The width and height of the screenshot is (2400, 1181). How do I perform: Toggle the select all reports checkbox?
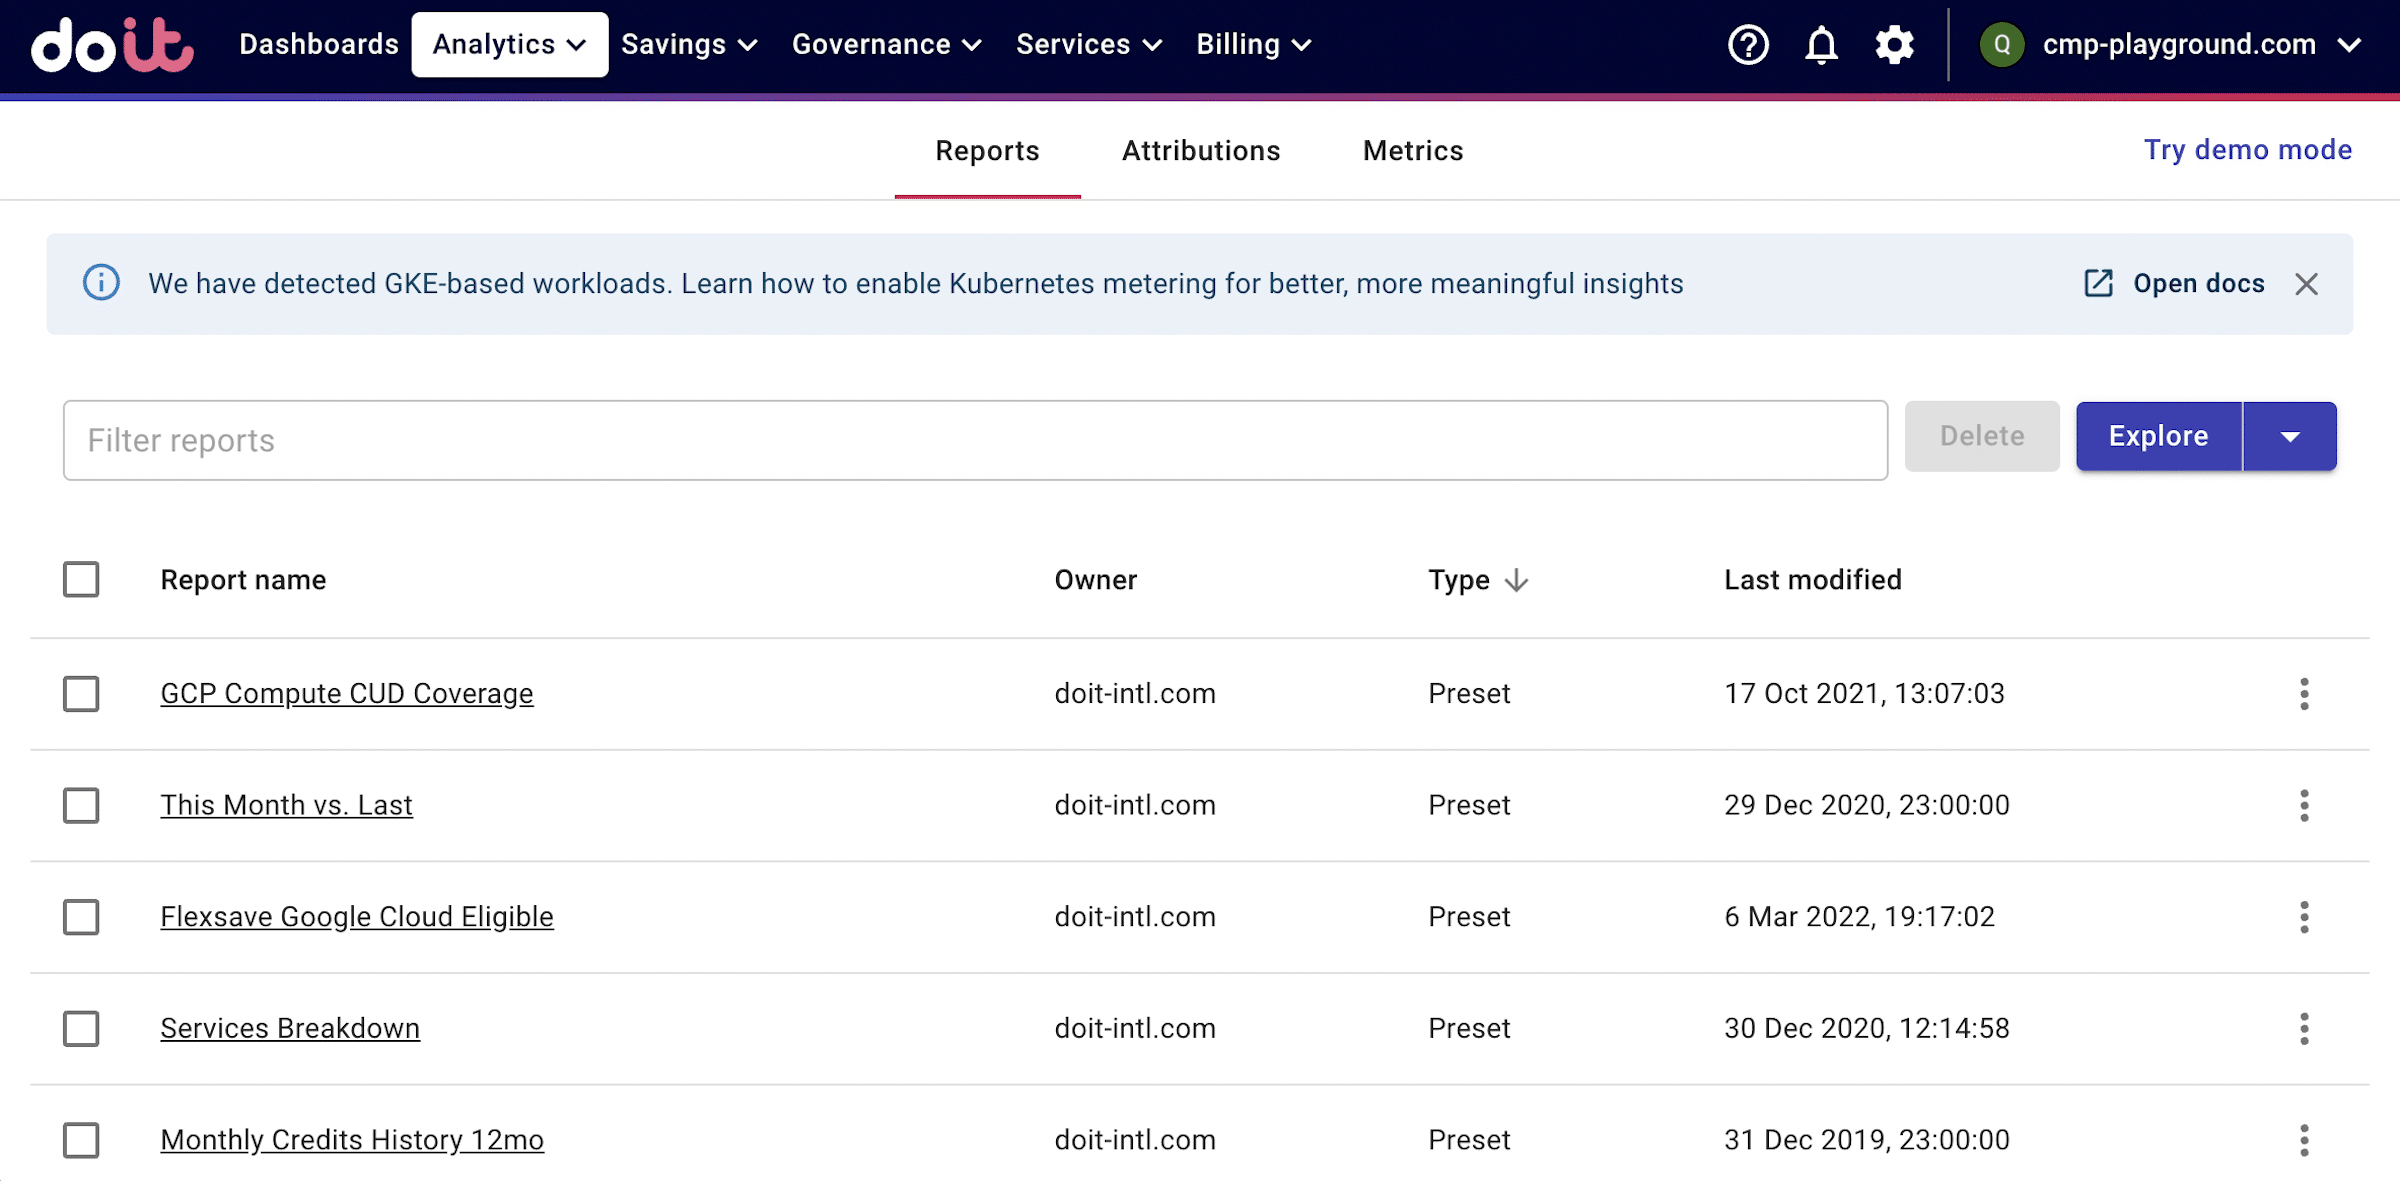click(x=81, y=579)
